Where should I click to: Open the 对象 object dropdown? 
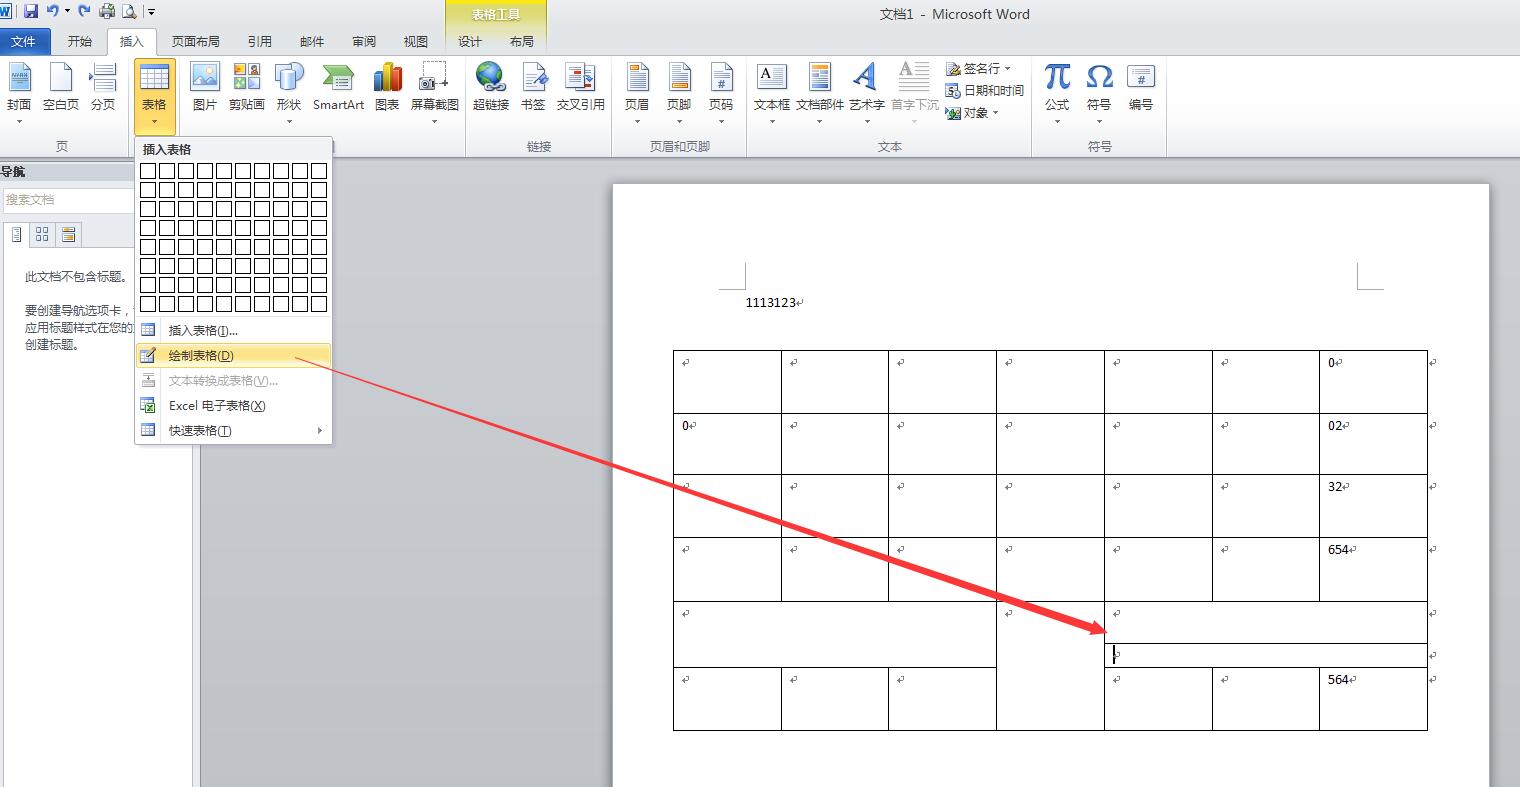tap(972, 113)
